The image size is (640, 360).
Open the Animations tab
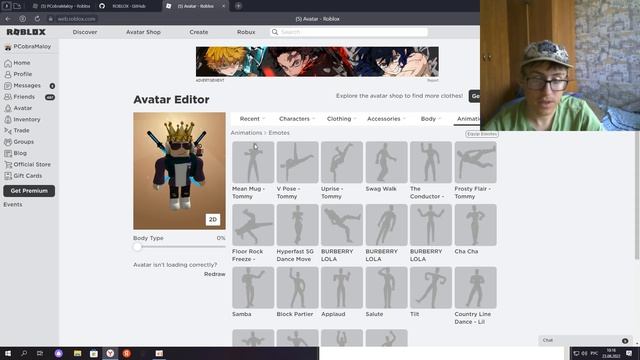click(x=468, y=119)
